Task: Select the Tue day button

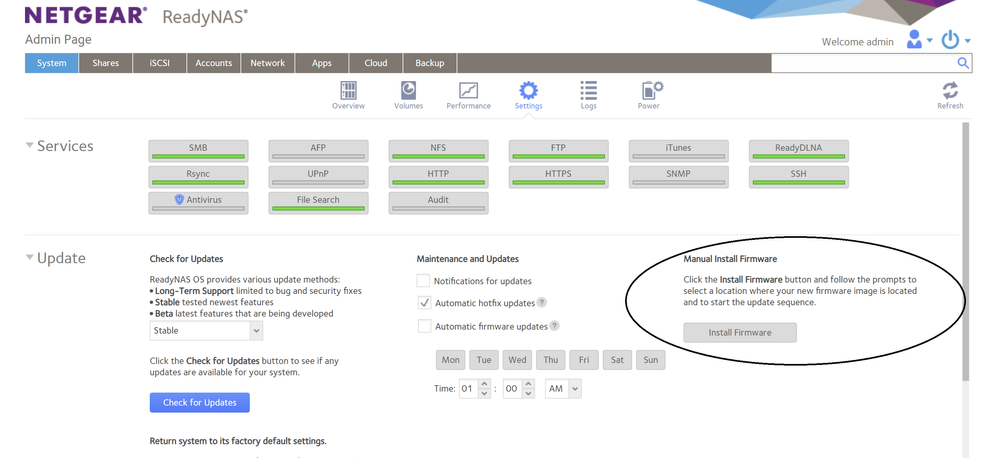Action: pos(484,360)
